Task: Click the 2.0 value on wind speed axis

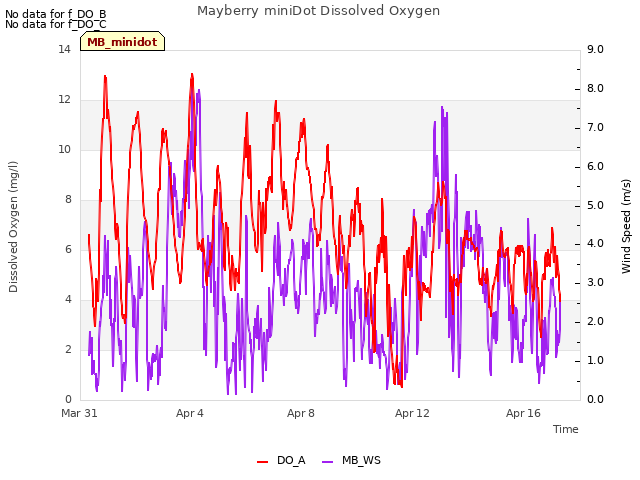Action: pos(596,322)
